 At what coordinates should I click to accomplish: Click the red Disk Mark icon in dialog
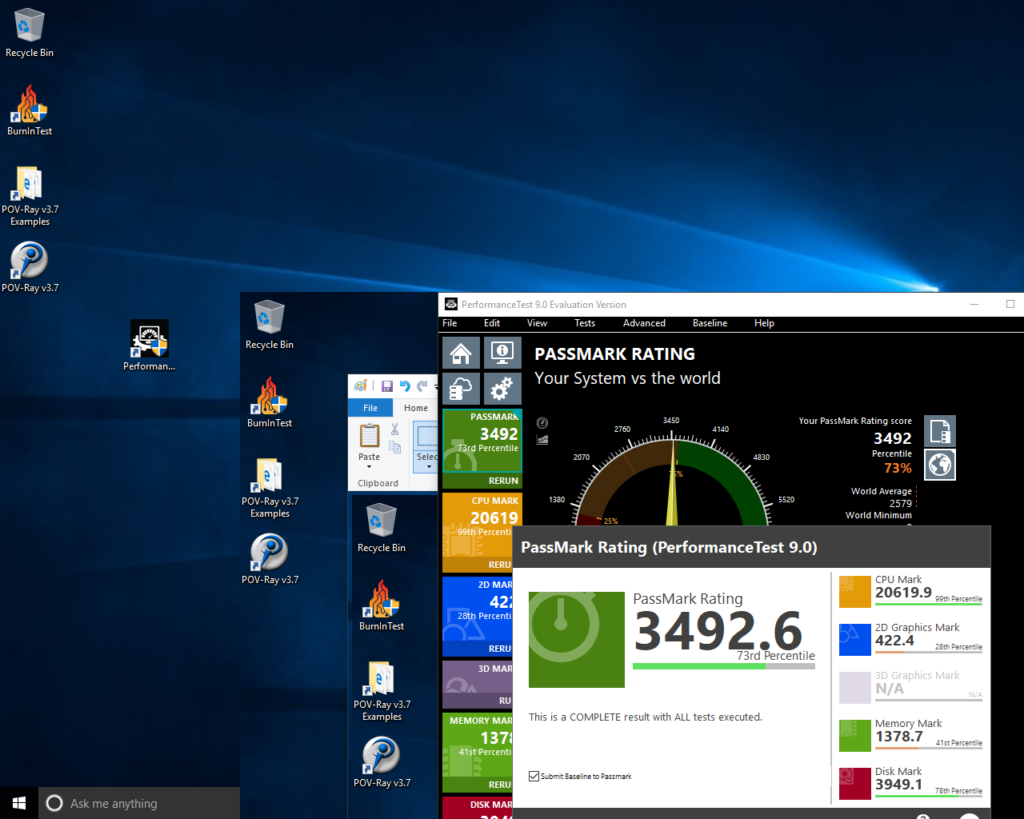coord(855,783)
